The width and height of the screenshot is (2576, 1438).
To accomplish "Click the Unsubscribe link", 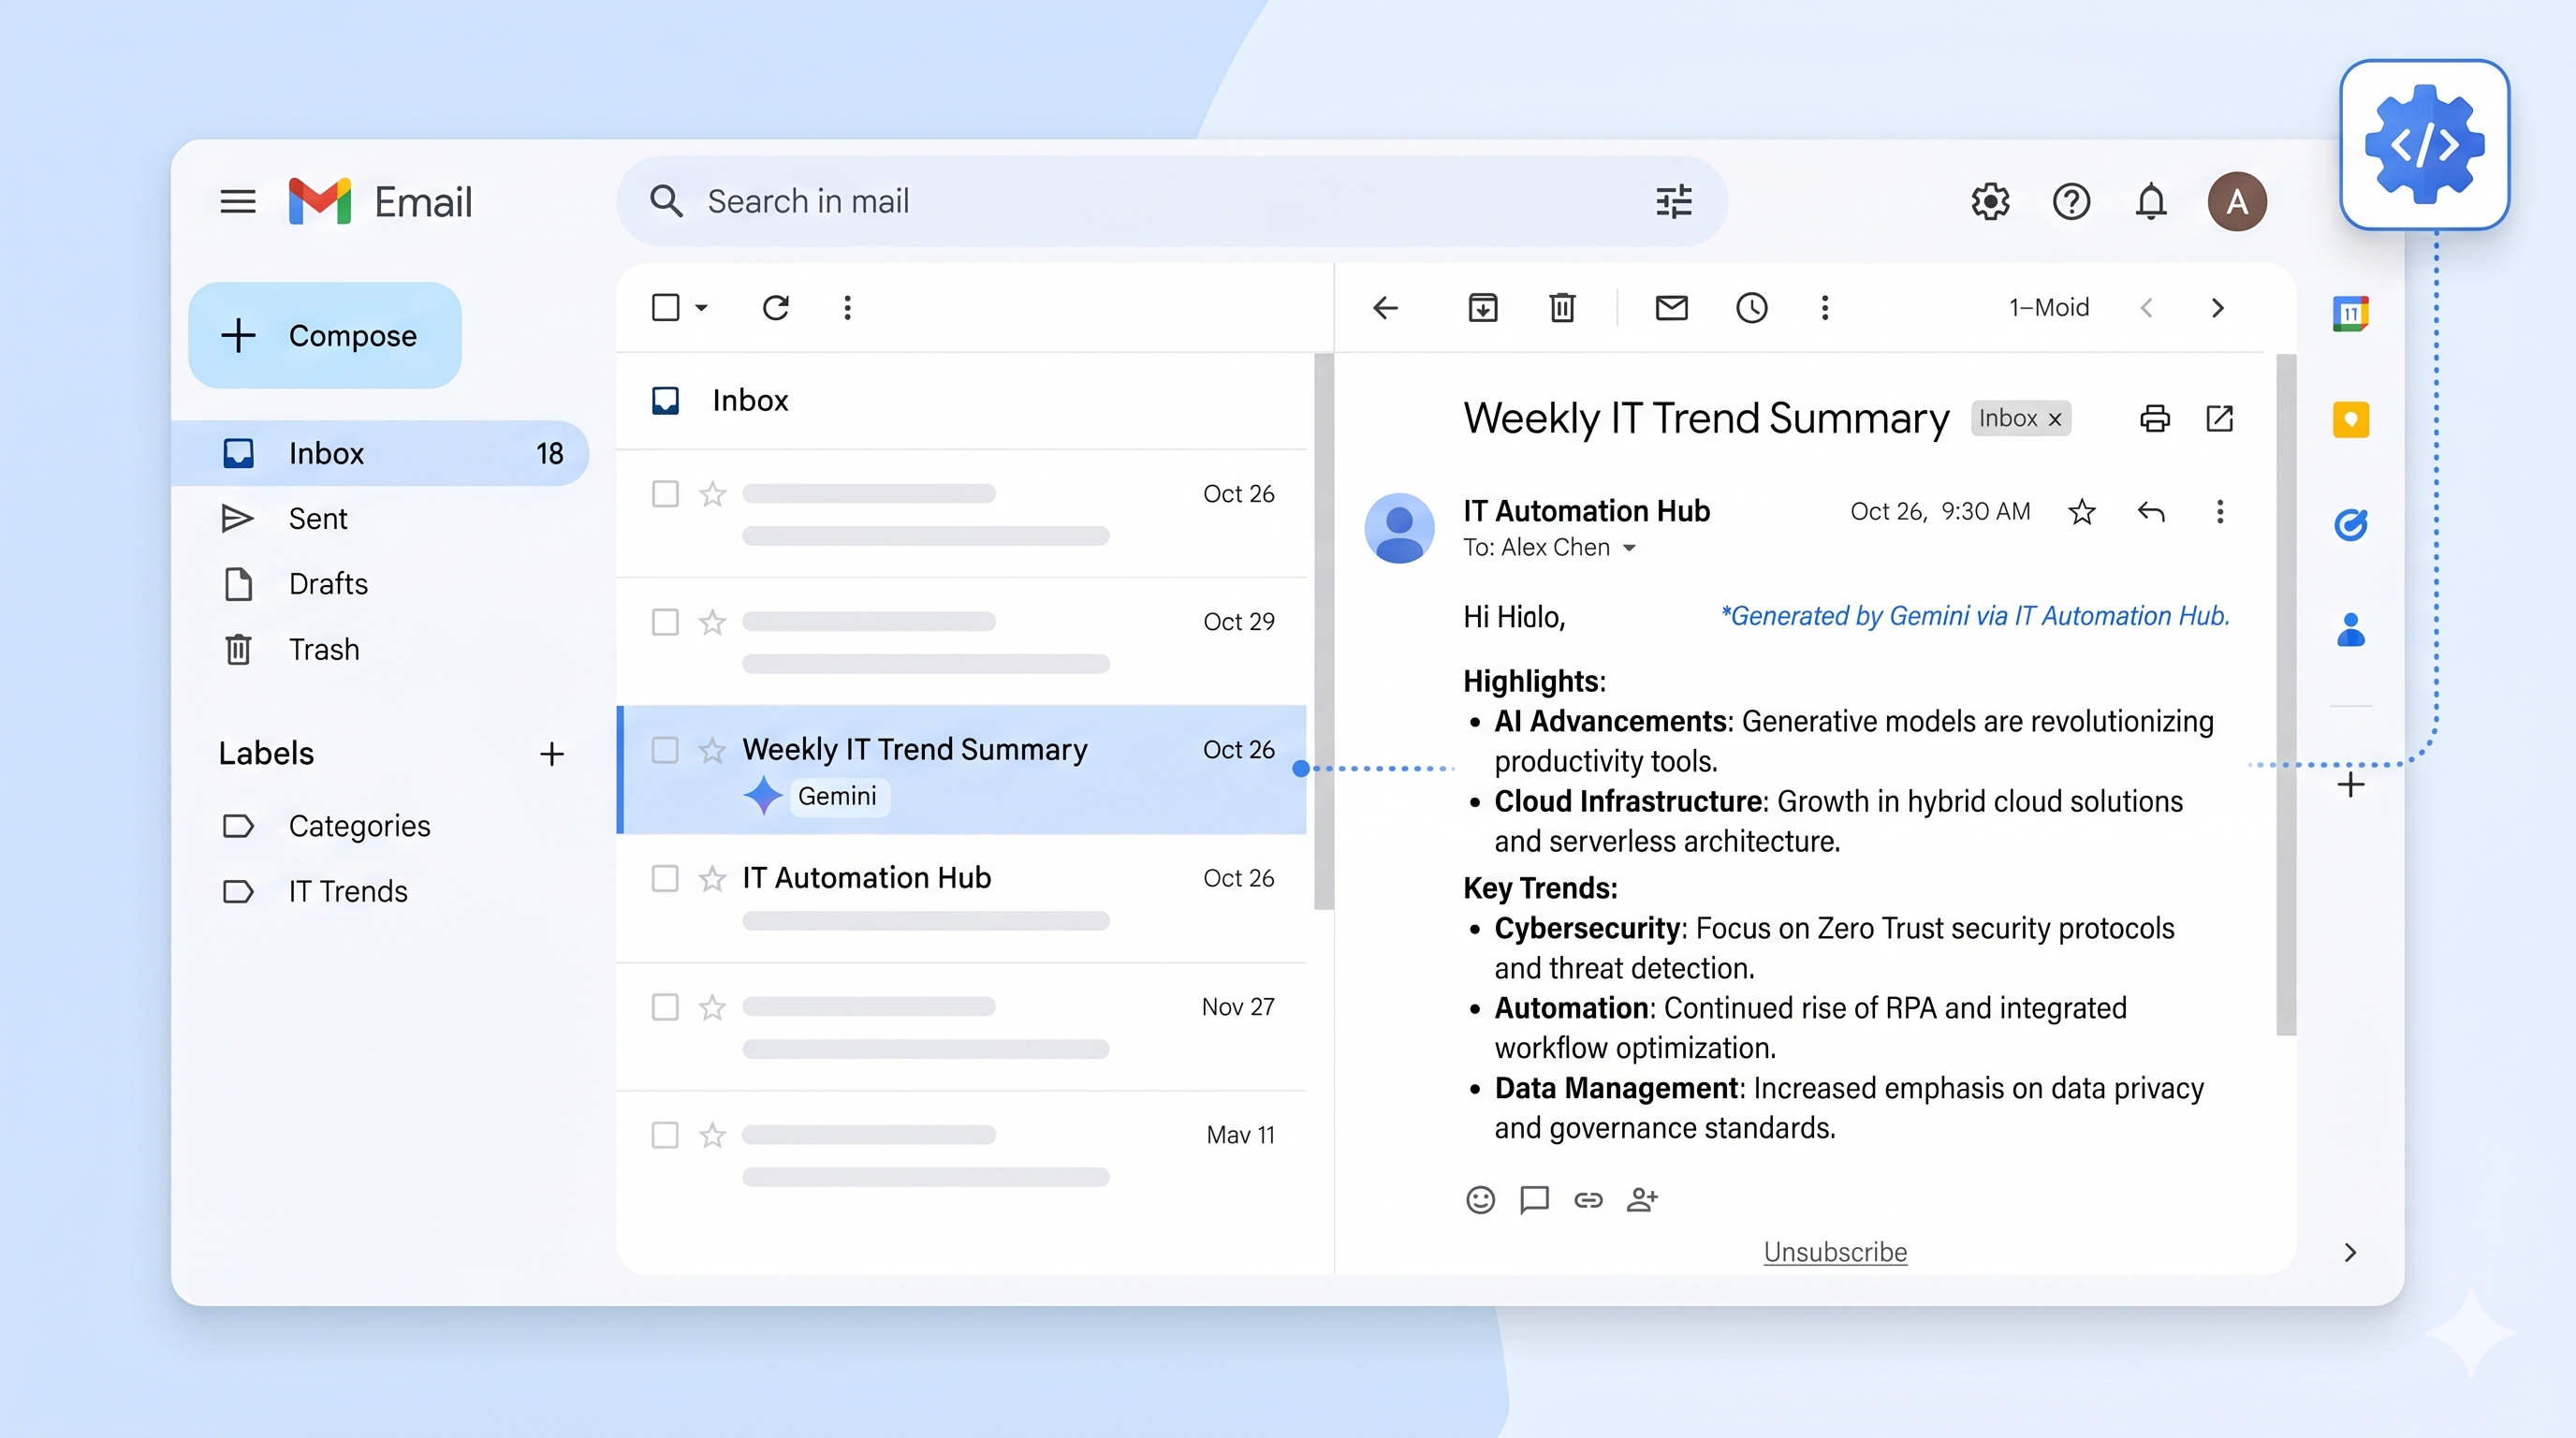I will pyautogui.click(x=1835, y=1252).
